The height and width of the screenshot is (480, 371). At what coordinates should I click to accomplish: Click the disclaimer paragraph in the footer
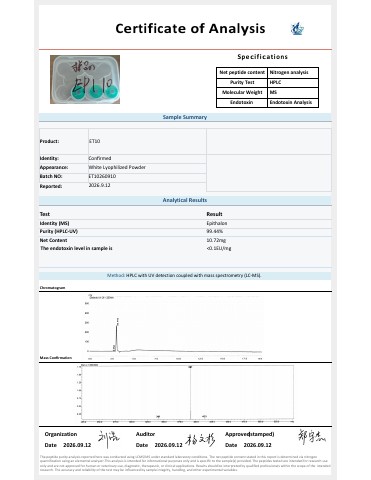click(185, 463)
